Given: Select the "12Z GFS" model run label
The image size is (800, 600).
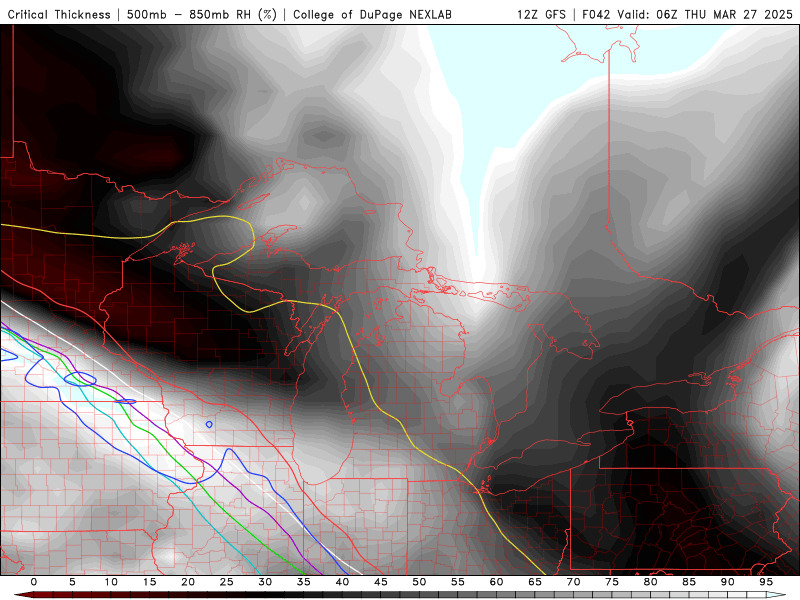Looking at the screenshot, I should [x=541, y=14].
